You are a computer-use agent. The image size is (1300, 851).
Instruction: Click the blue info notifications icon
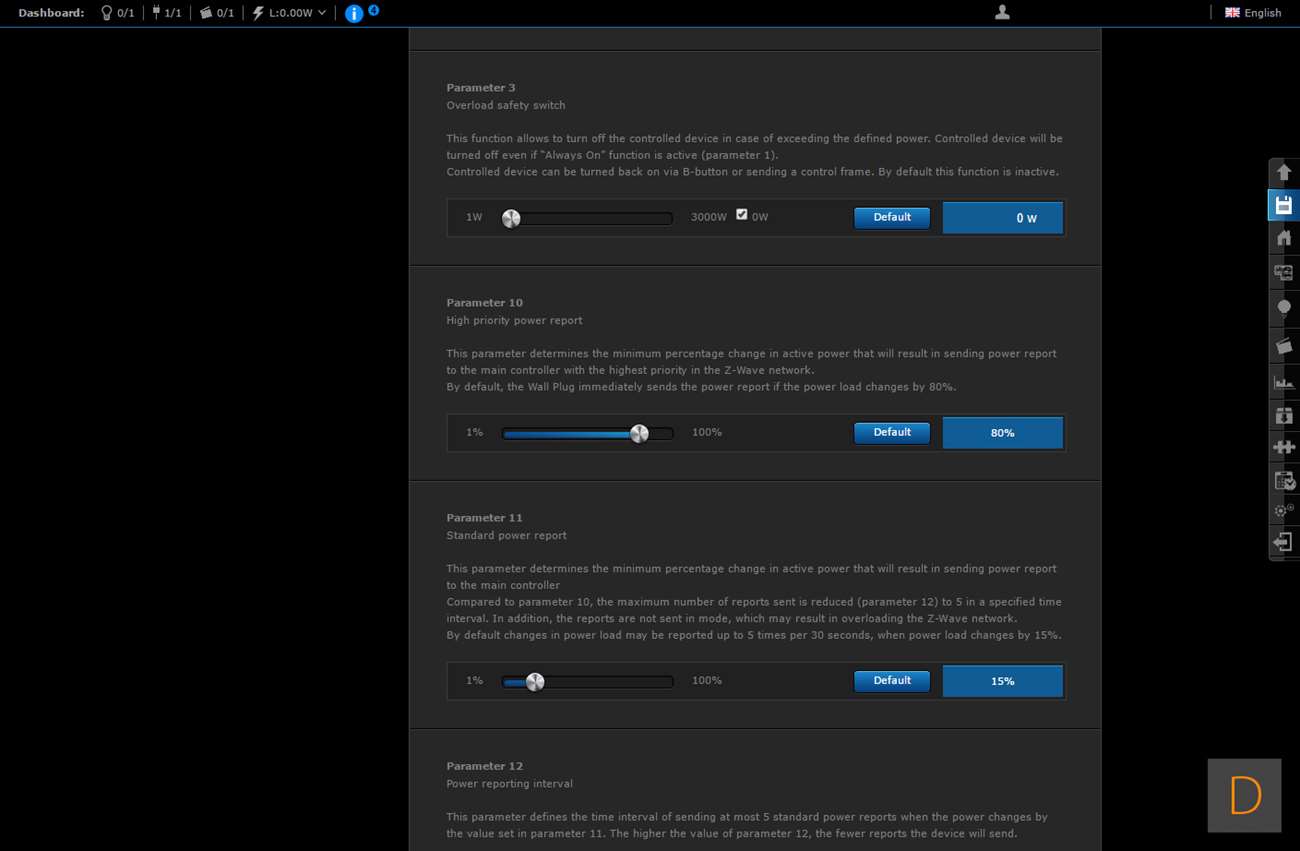point(354,13)
